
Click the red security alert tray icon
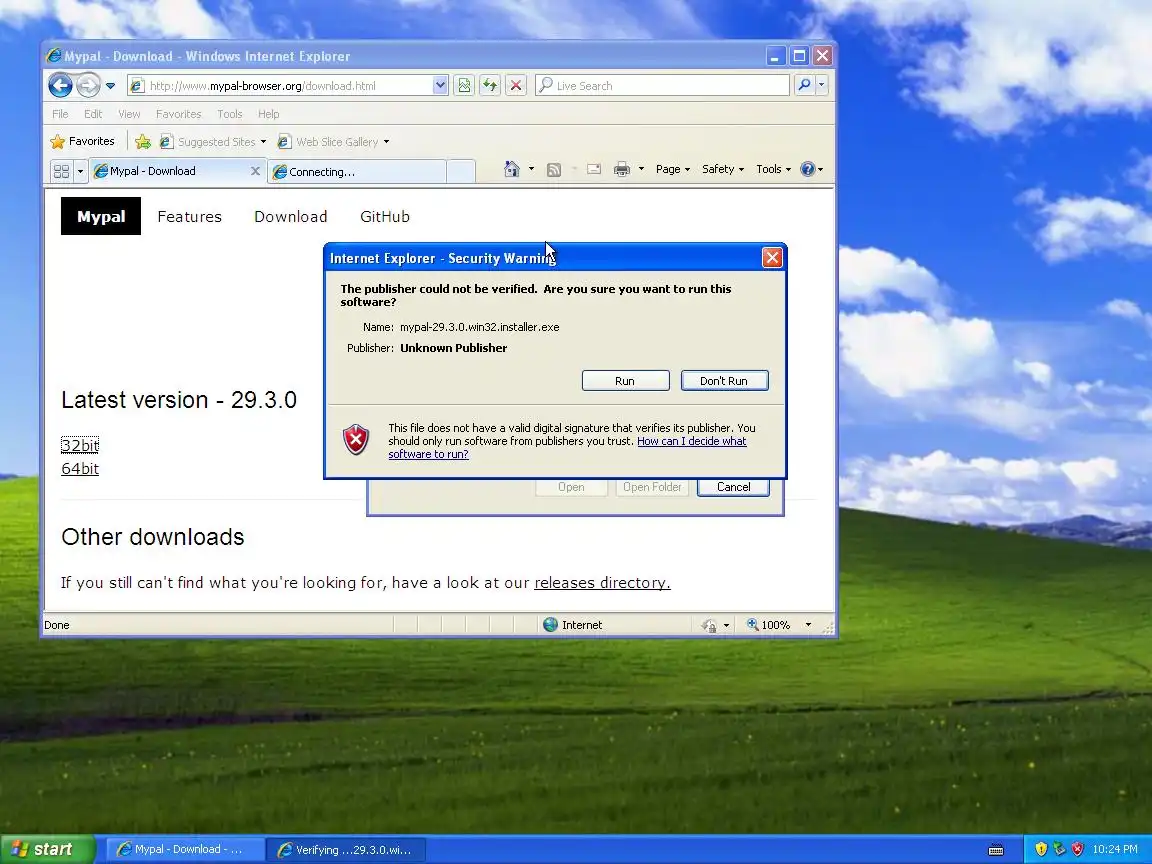1078,849
